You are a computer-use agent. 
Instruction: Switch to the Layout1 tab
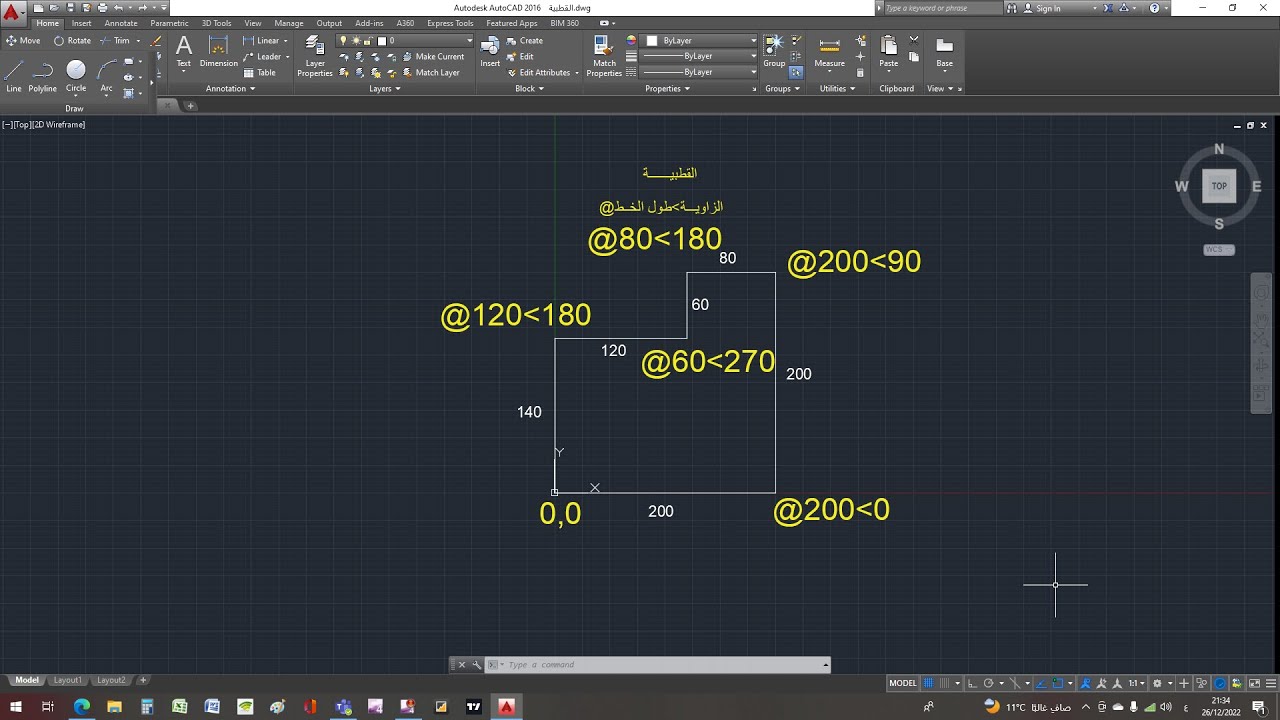click(68, 680)
